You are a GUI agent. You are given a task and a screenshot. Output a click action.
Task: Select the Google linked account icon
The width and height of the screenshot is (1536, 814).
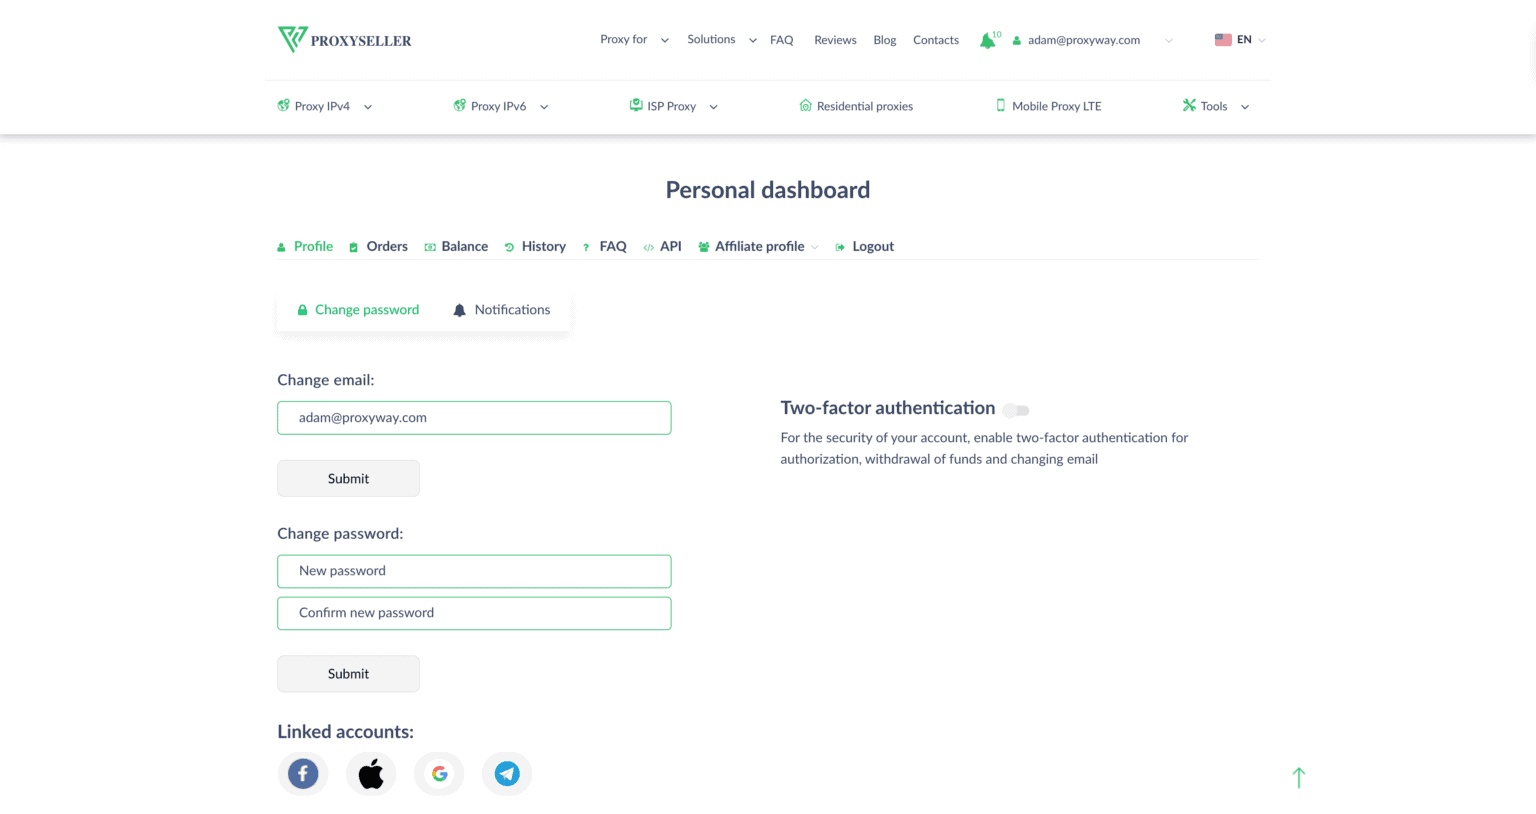tap(439, 773)
